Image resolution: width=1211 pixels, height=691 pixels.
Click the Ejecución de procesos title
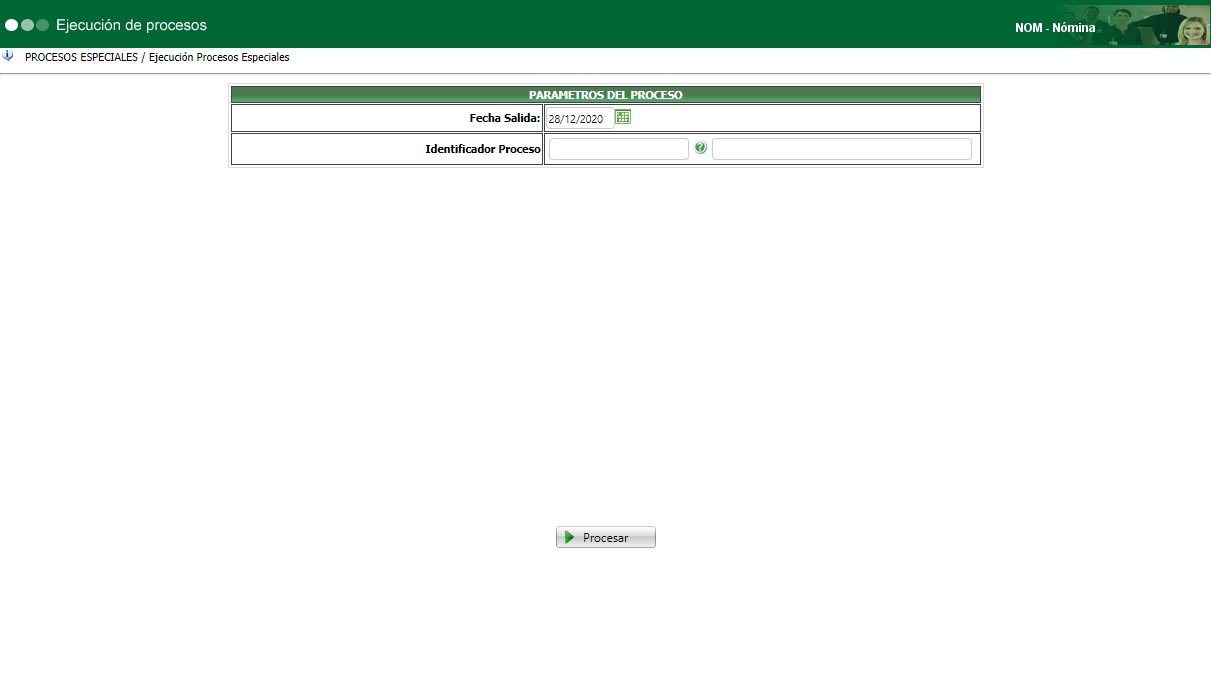tap(131, 24)
